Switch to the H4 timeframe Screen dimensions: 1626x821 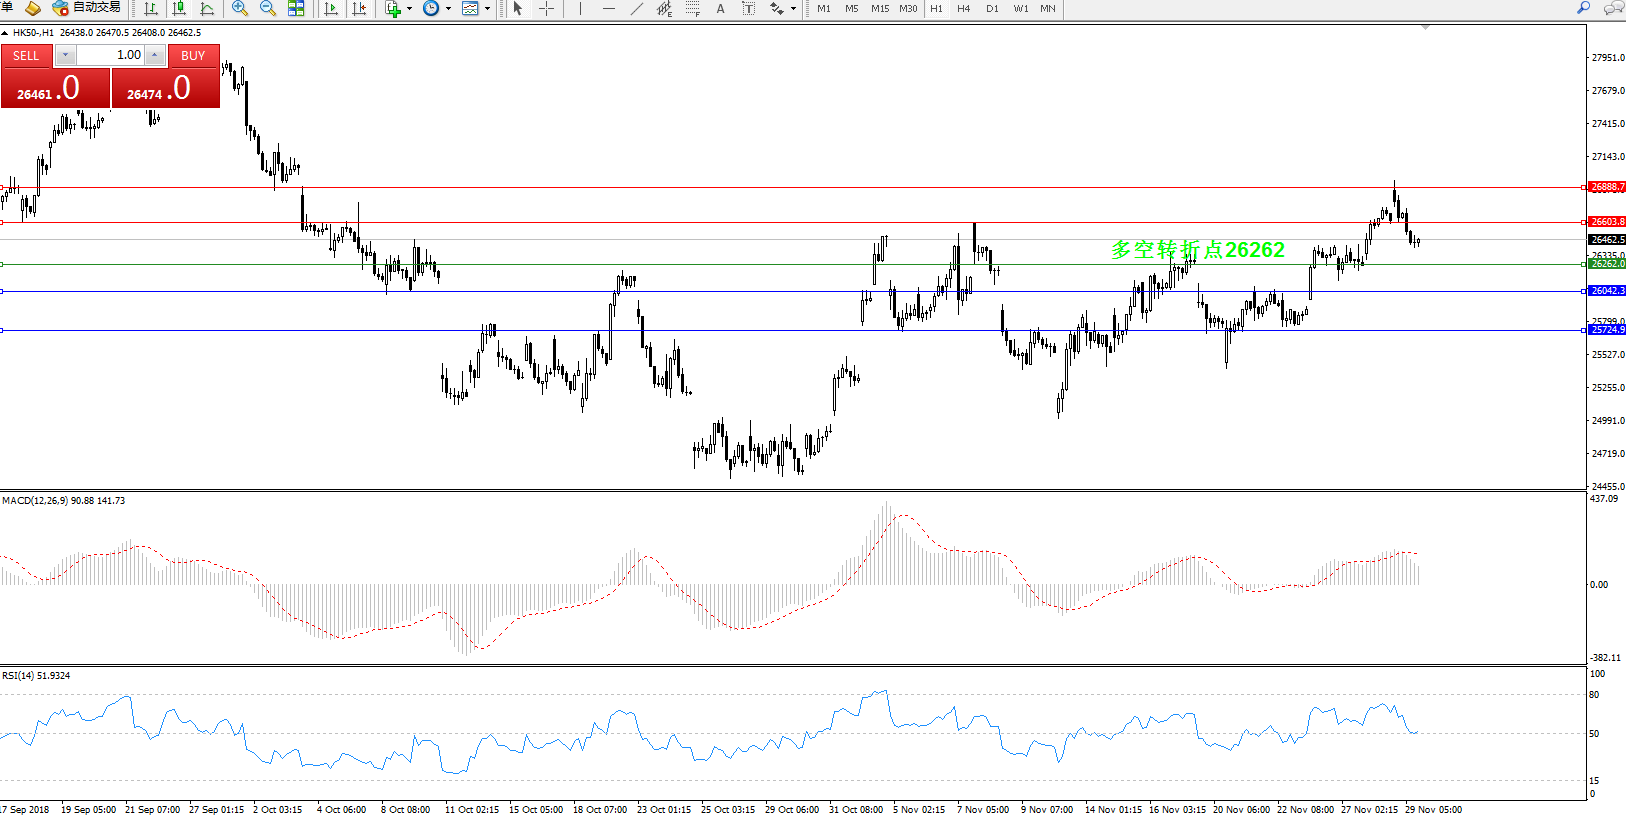coord(963,9)
